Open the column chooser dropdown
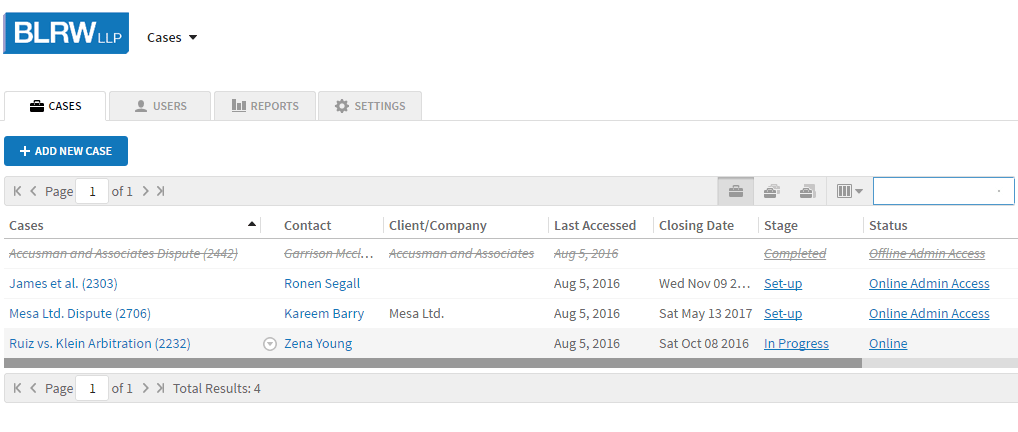Viewport: 1018px width, 432px height. 849,191
